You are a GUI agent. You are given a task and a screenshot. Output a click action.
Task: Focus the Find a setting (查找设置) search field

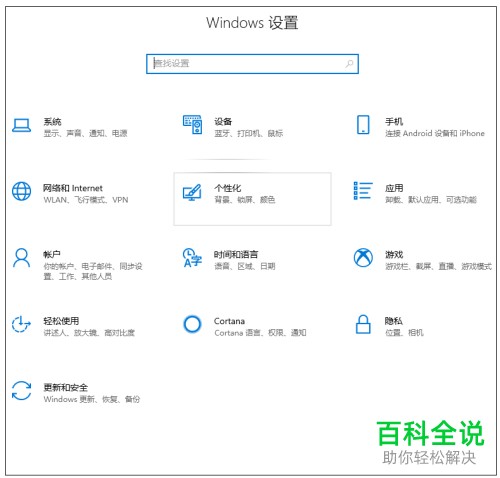tap(252, 64)
